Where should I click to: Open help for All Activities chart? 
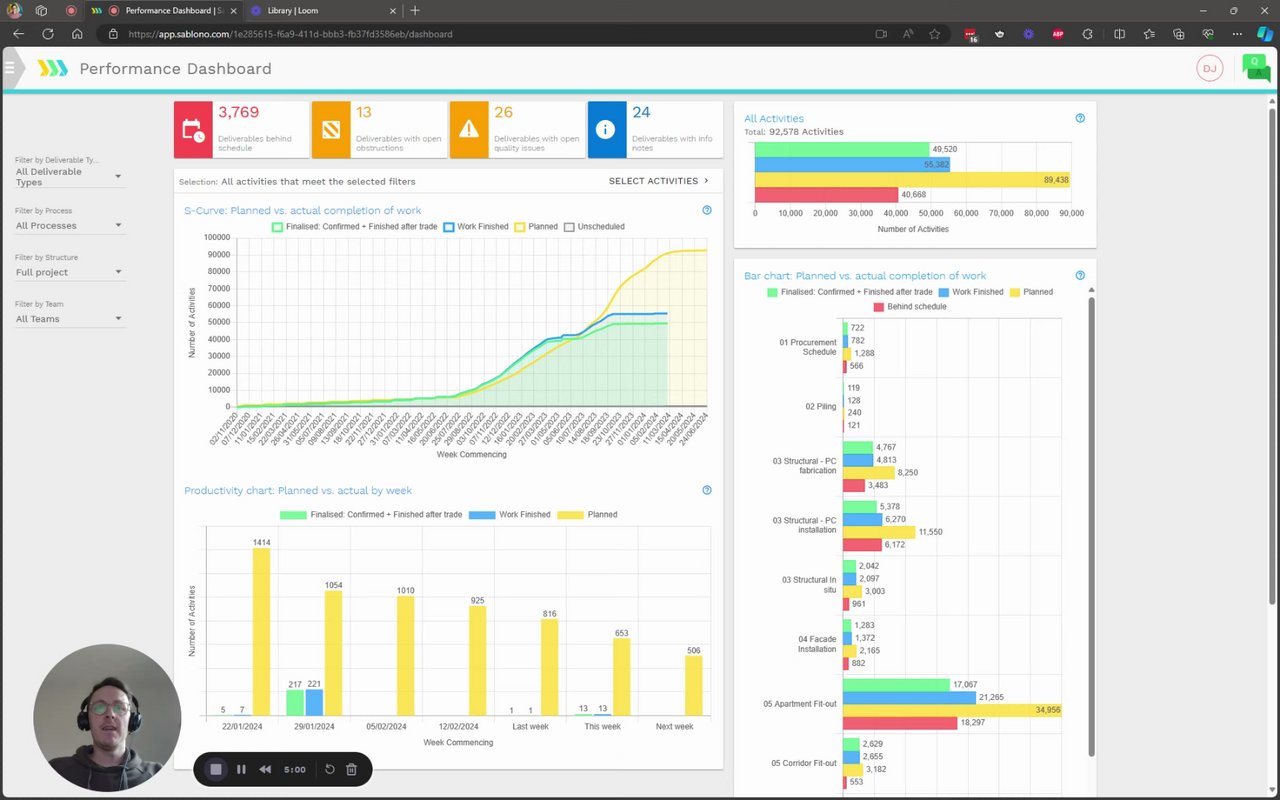click(x=1080, y=118)
